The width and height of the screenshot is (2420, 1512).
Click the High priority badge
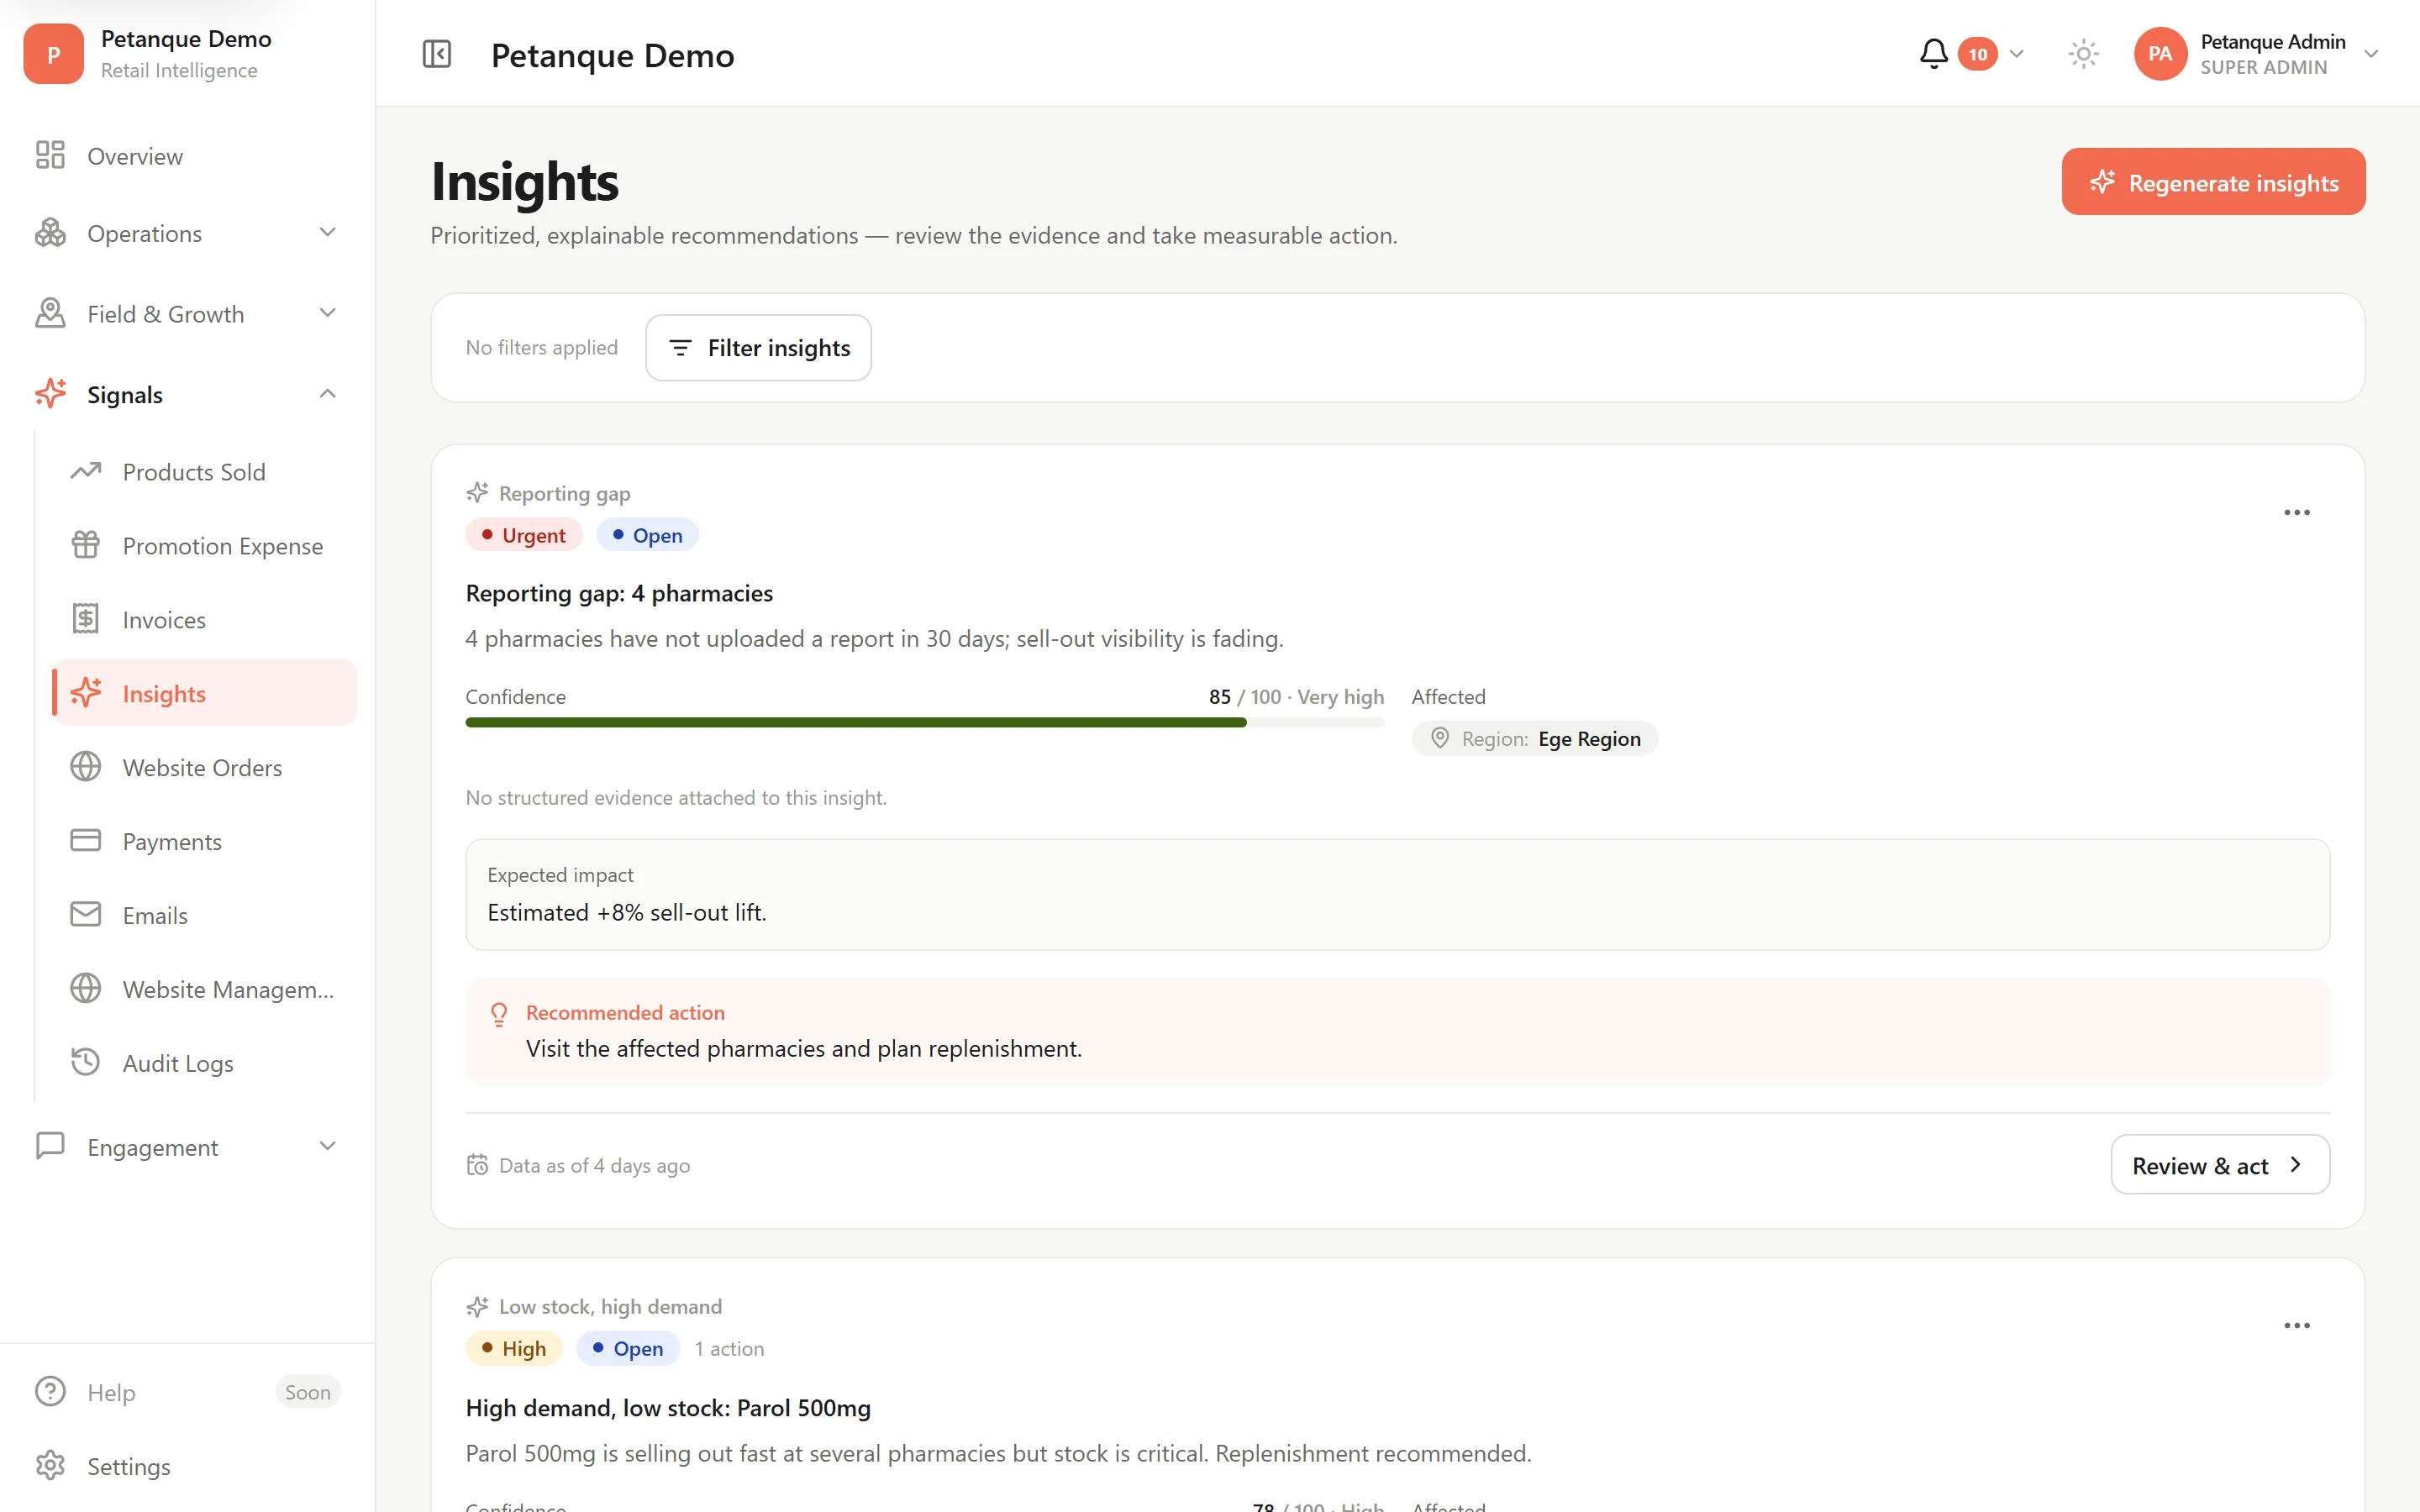pos(514,1348)
